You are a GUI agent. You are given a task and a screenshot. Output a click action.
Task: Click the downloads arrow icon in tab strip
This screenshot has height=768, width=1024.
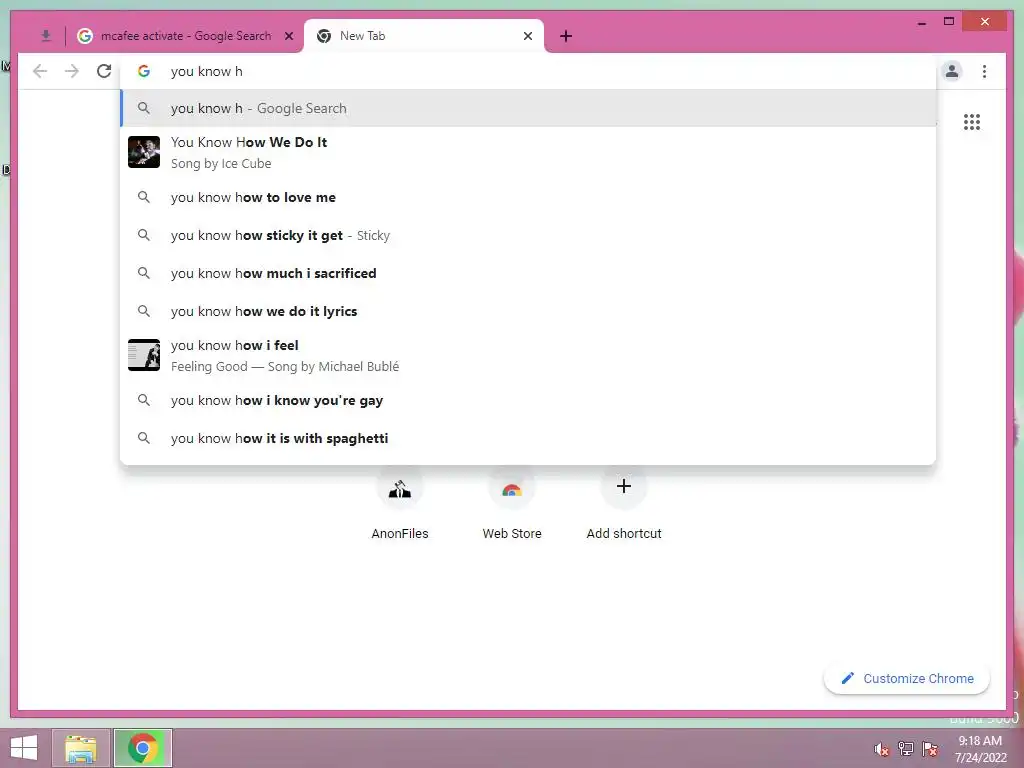coord(46,36)
